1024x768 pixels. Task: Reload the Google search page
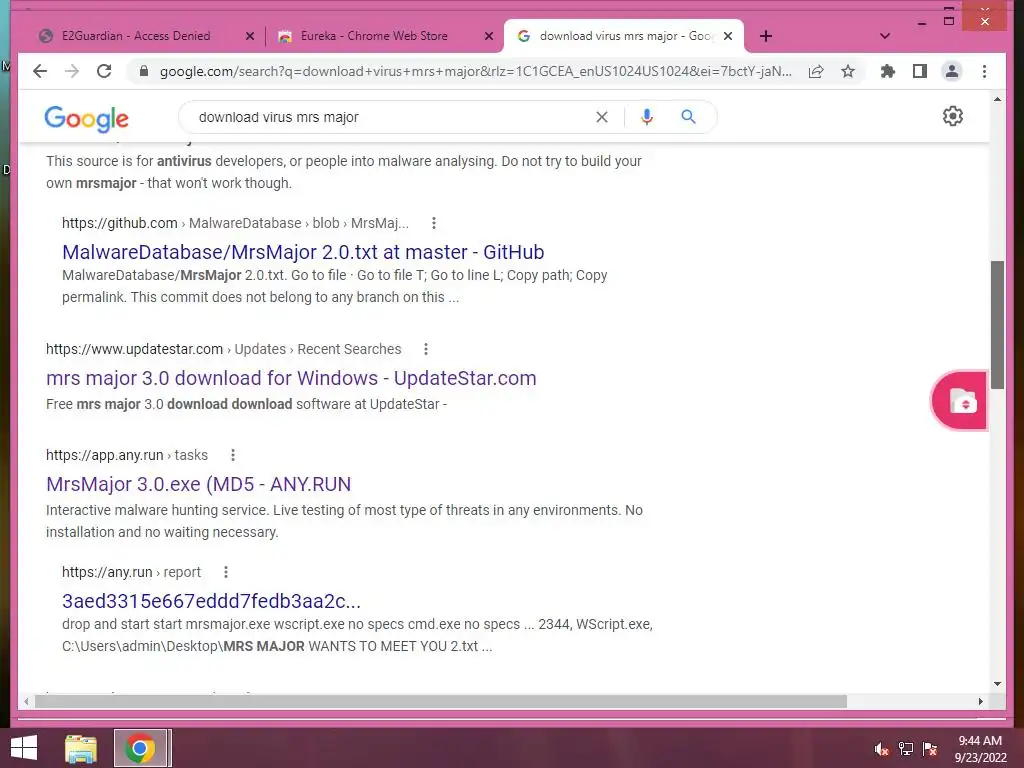tap(104, 71)
